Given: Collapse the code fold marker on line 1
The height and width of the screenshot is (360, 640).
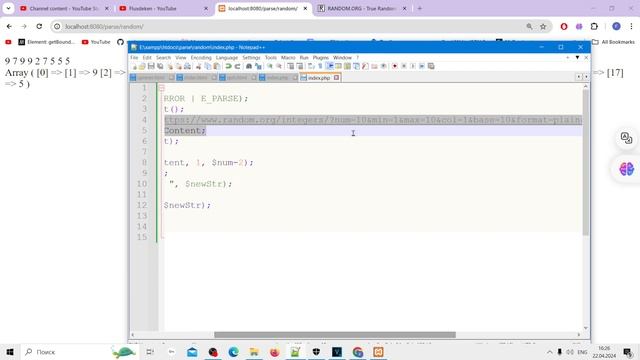Looking at the screenshot, I should (162, 88).
